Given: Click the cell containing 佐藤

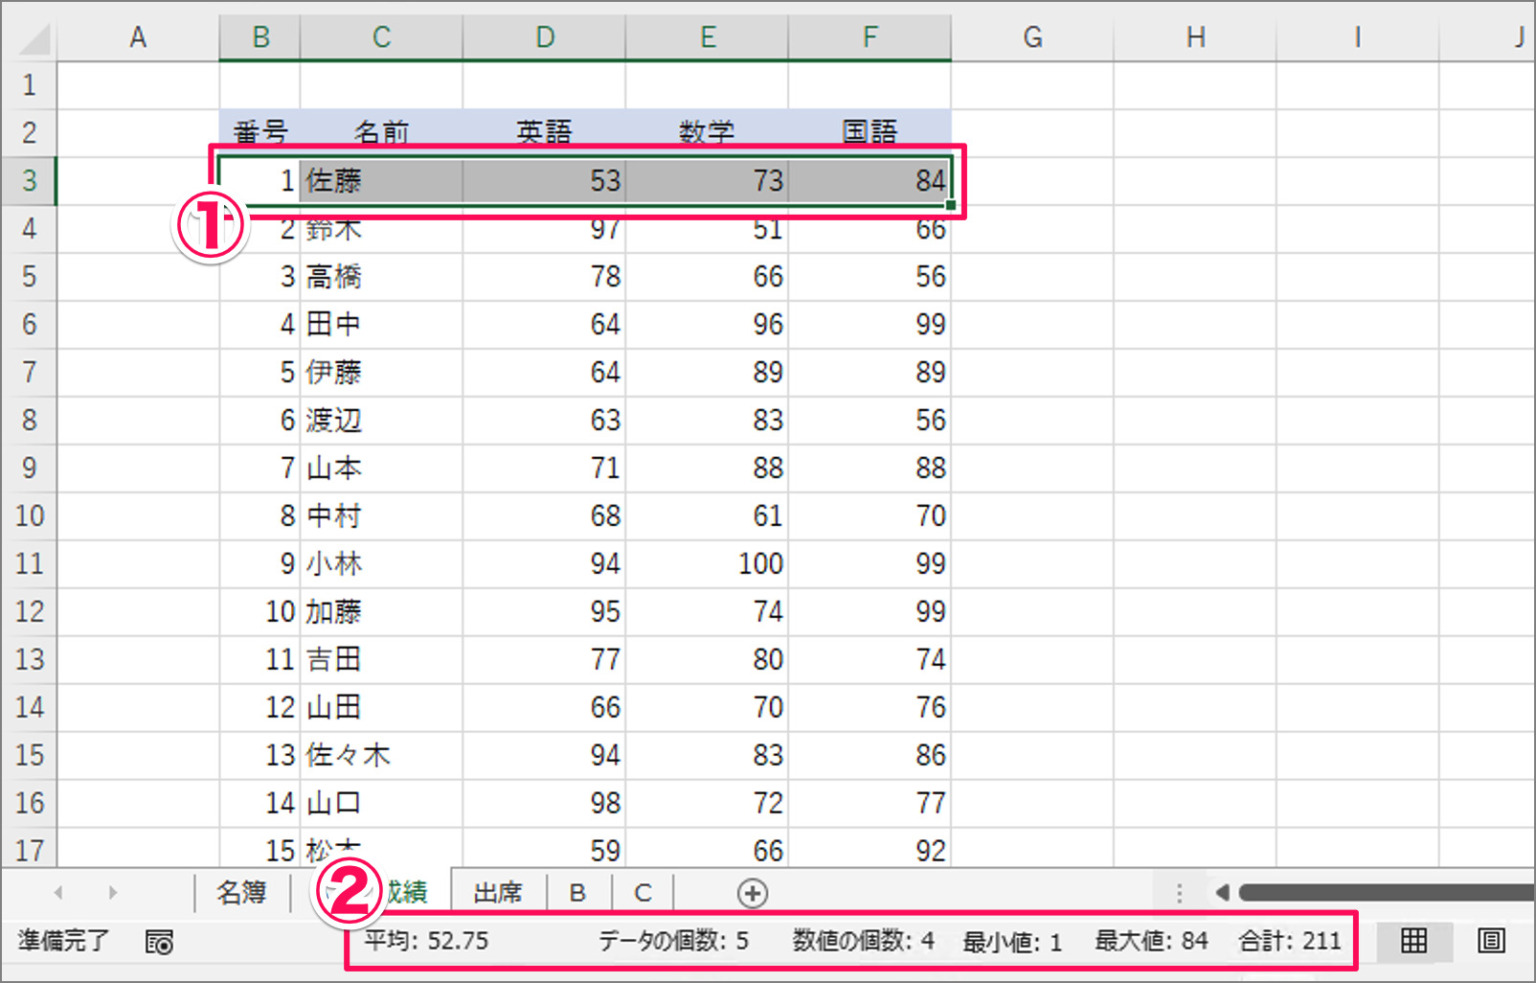Looking at the screenshot, I should 380,181.
